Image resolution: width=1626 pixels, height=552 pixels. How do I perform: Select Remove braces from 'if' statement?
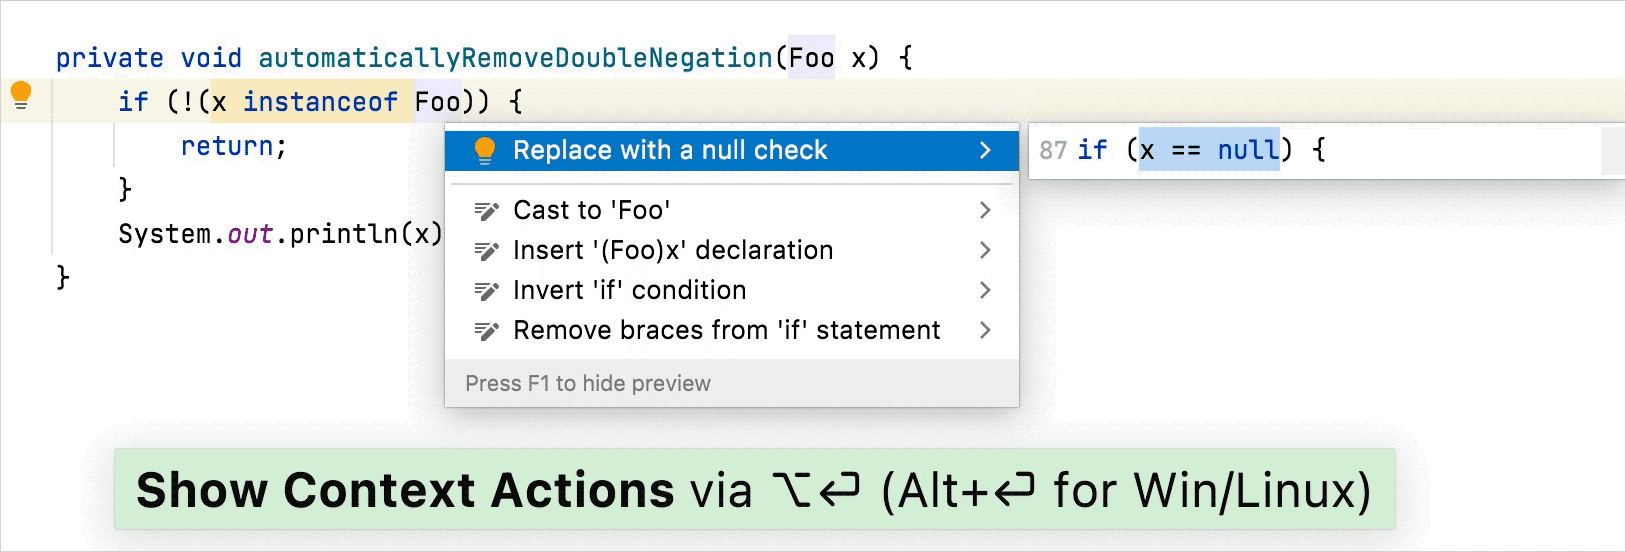[732, 330]
